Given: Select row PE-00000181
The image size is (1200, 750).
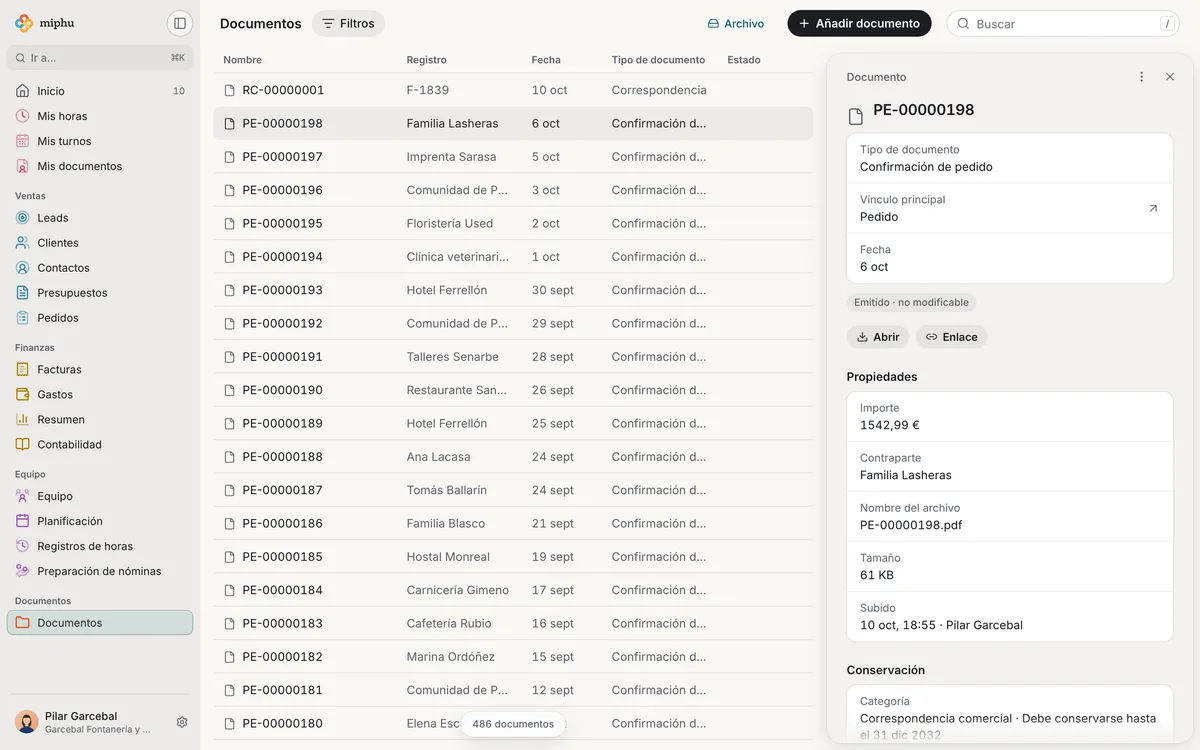Looking at the screenshot, I should [x=513, y=690].
